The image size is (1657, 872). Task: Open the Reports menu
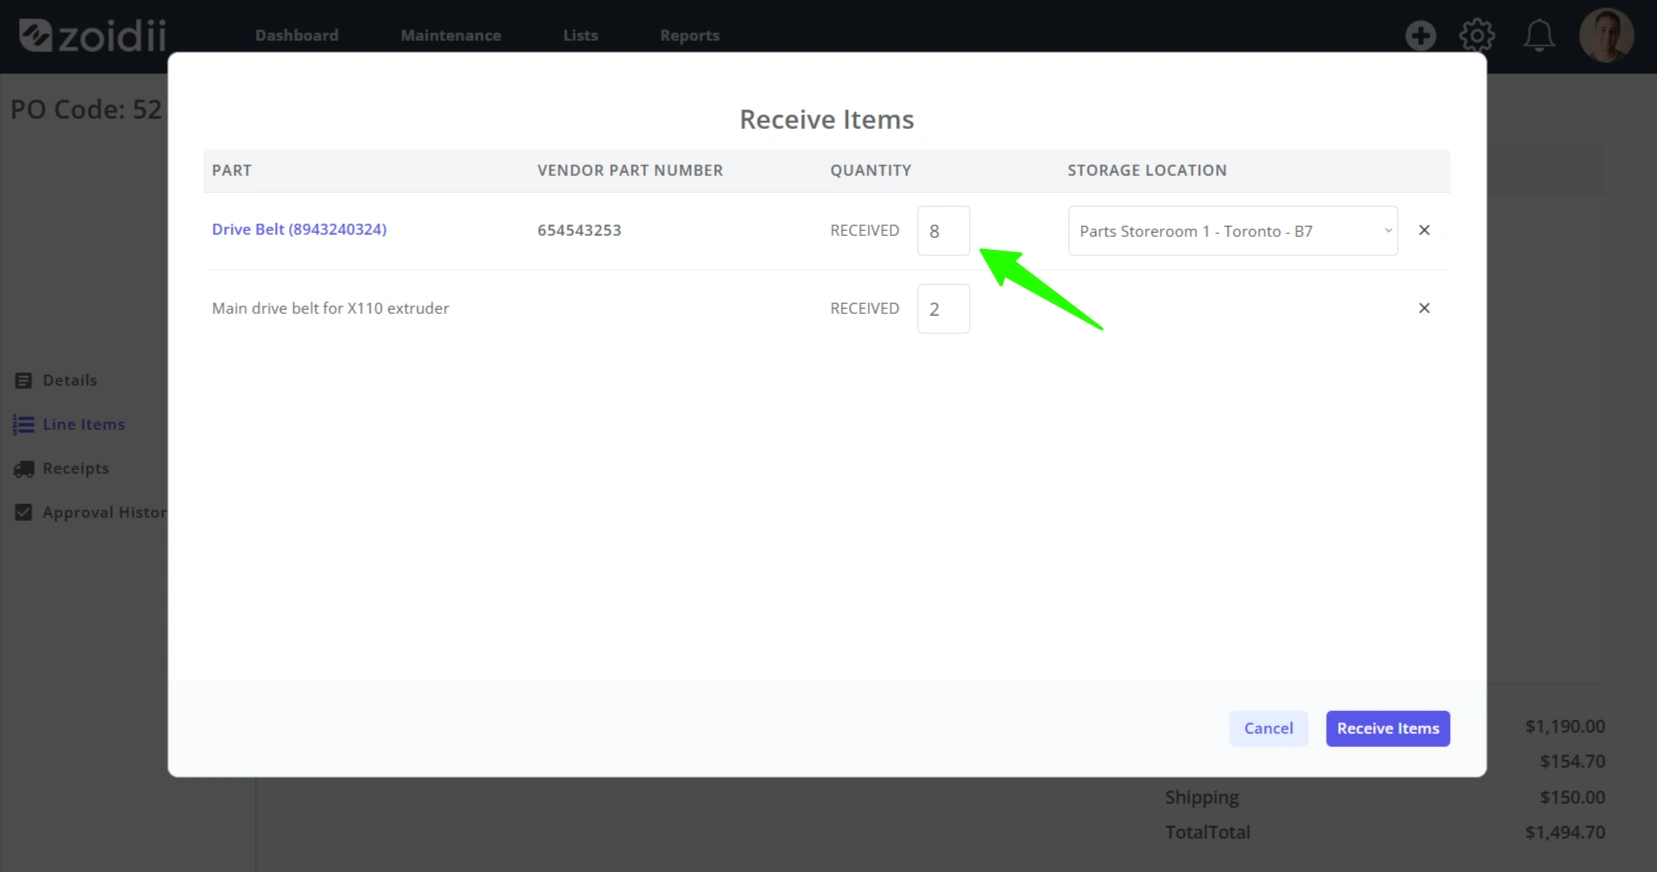[690, 35]
